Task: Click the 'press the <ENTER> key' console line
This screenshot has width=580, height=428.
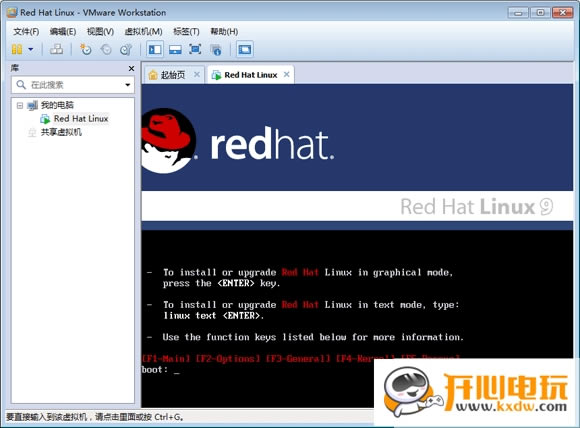Action: pos(222,283)
